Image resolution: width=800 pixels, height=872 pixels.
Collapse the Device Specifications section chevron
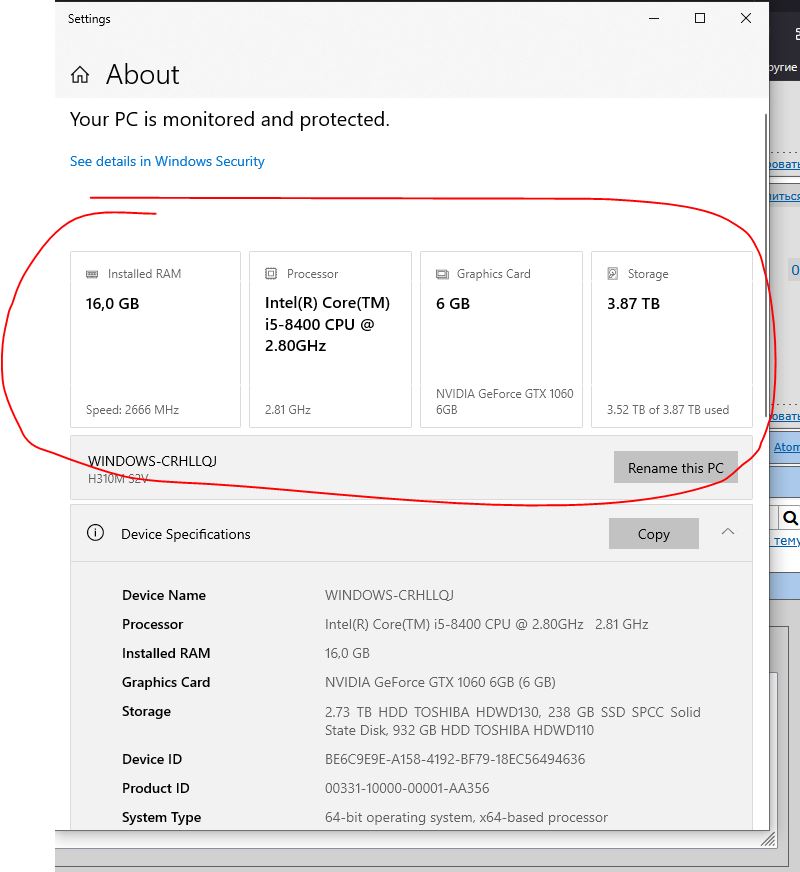[x=728, y=532]
